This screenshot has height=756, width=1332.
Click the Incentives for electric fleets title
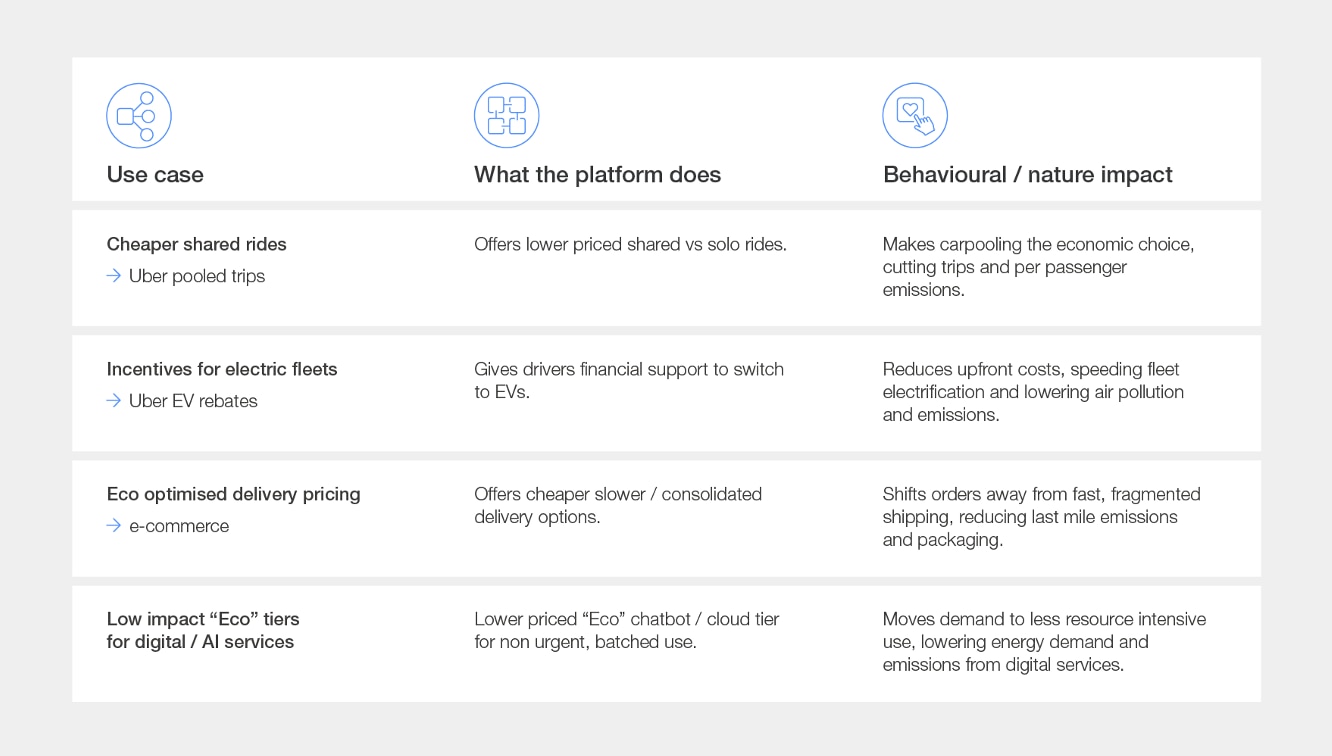click(x=222, y=369)
